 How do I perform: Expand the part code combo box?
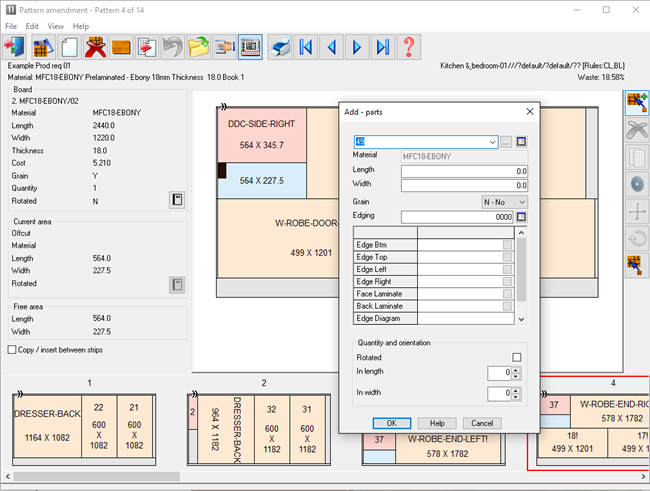(x=492, y=143)
